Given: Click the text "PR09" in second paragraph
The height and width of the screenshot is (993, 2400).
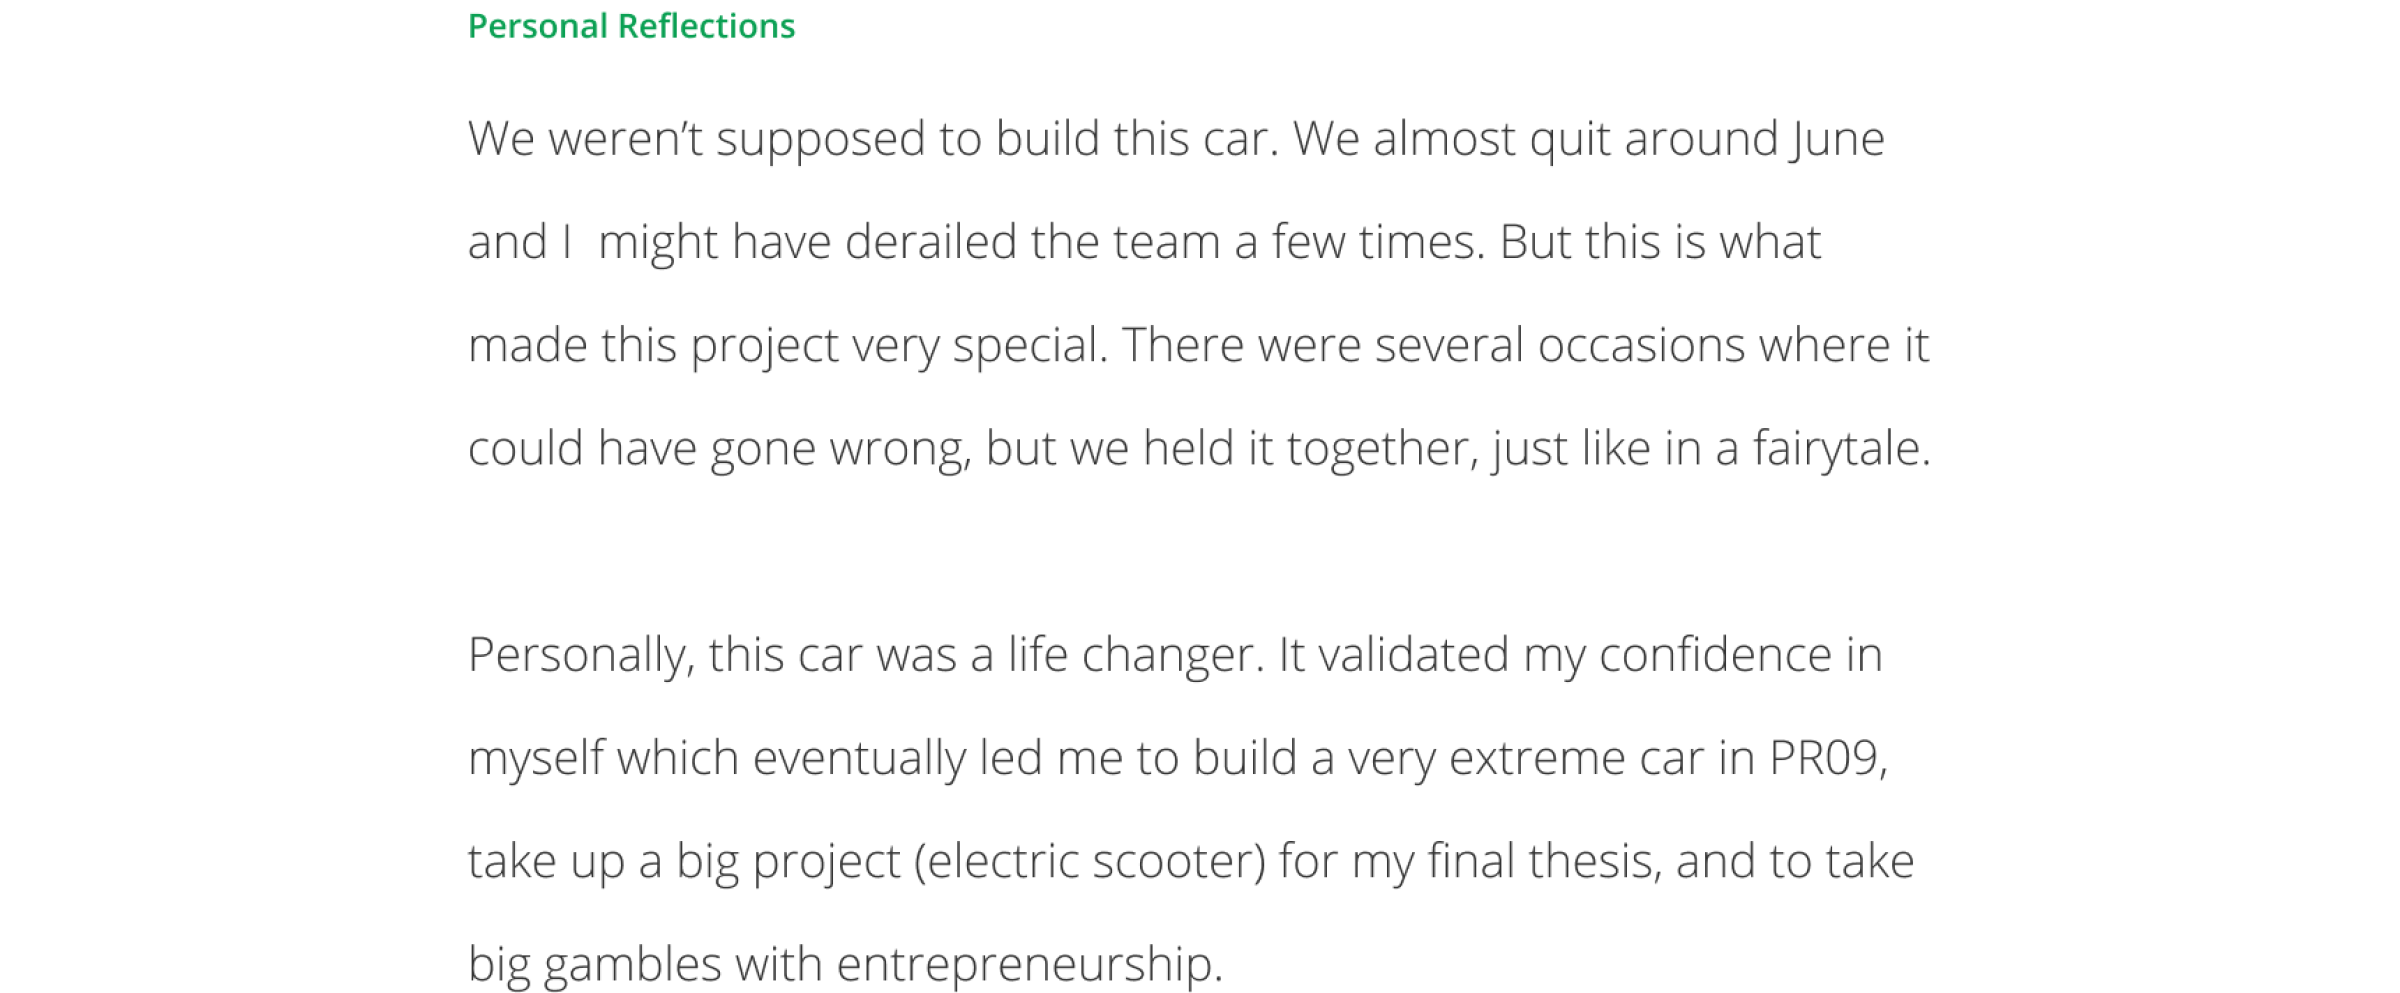Looking at the screenshot, I should (x=1824, y=758).
